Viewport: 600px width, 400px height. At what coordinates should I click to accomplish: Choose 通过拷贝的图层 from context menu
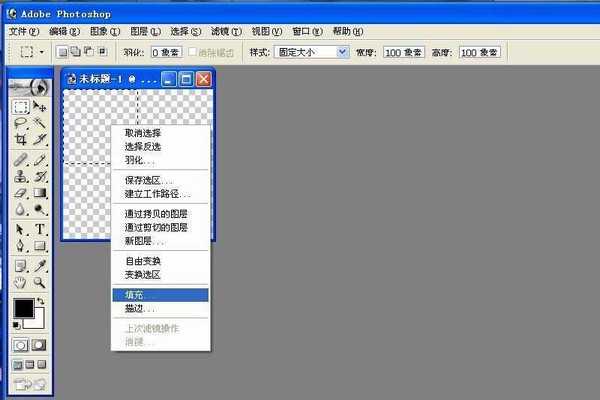160,214
